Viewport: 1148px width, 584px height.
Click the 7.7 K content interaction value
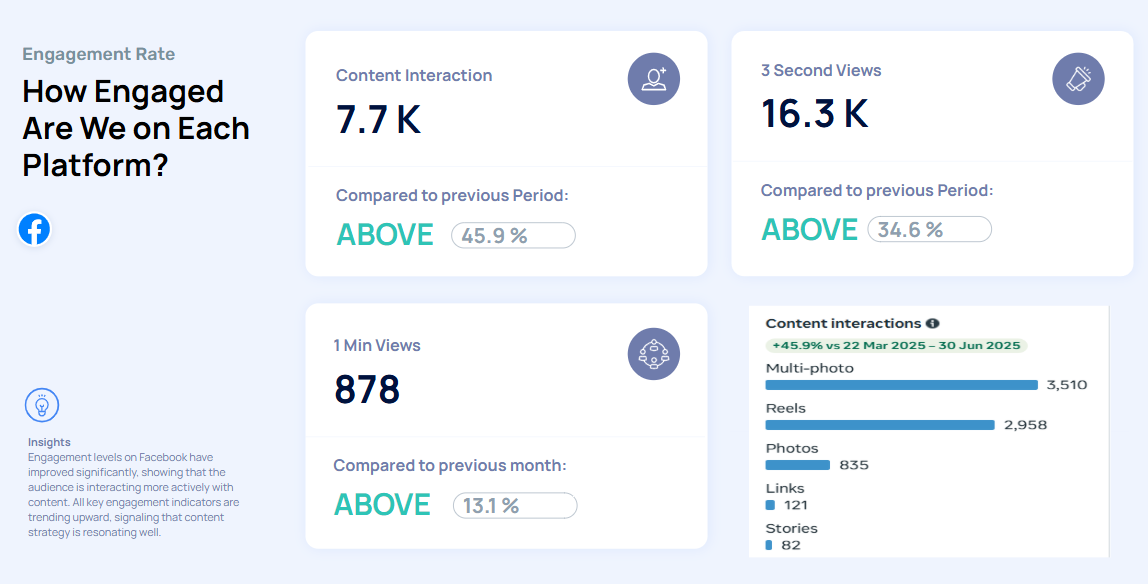(378, 119)
